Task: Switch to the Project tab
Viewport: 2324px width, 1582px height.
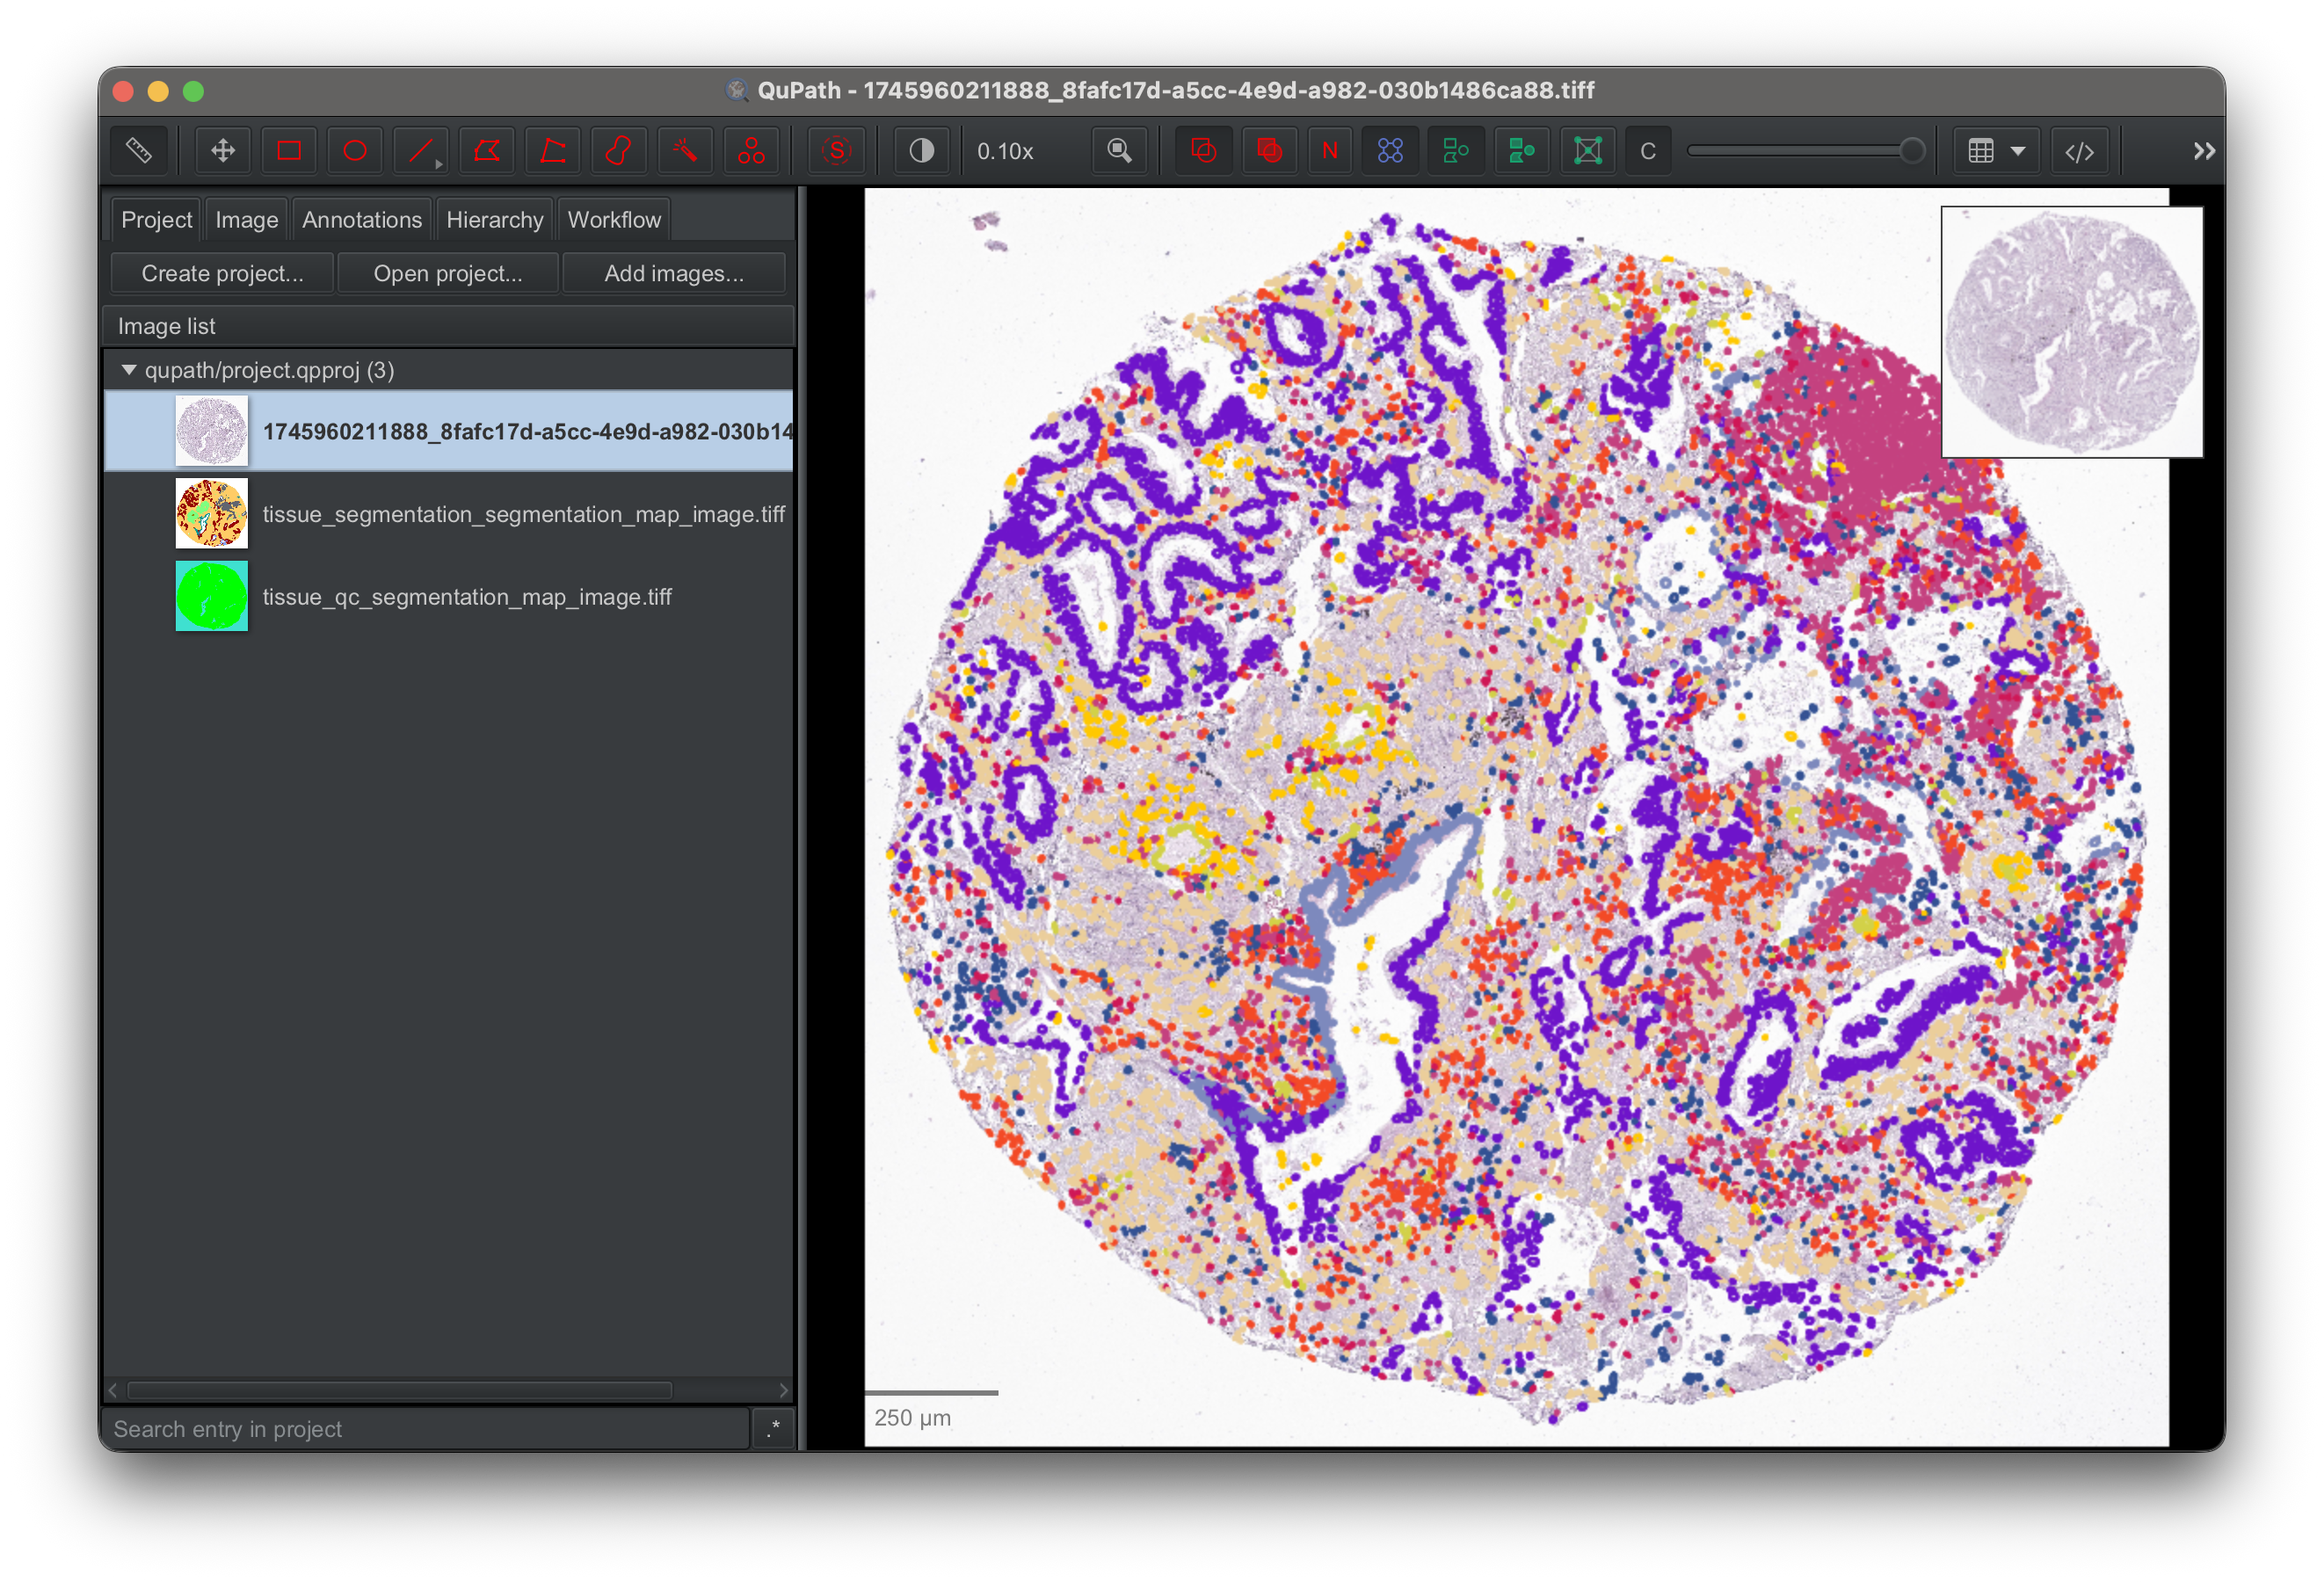Action: [x=156, y=220]
